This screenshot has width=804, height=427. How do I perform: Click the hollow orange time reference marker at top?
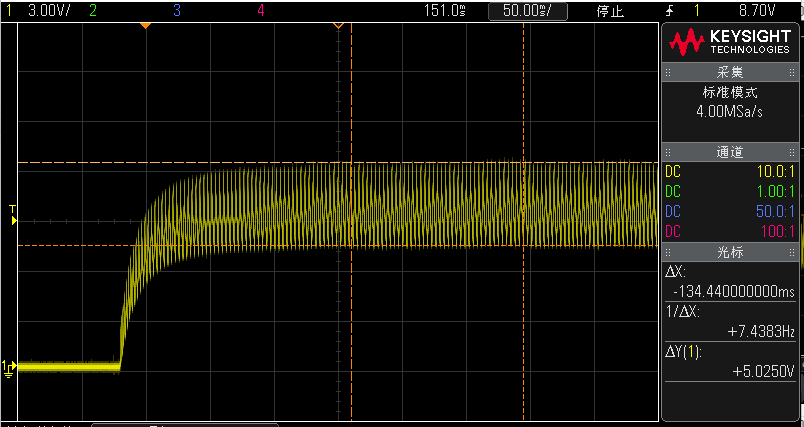pos(338,25)
